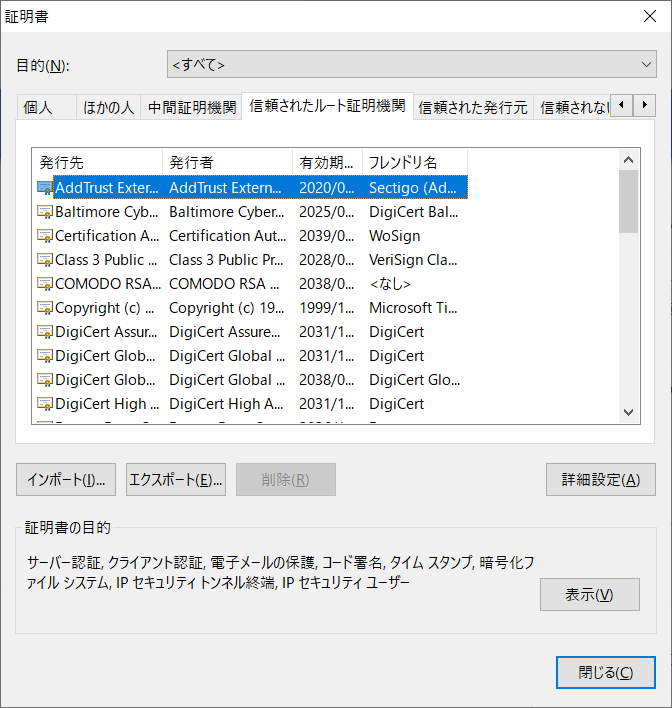The width and height of the screenshot is (672, 708).
Task: Click the list scrollbar up arrow
Action: 628,160
